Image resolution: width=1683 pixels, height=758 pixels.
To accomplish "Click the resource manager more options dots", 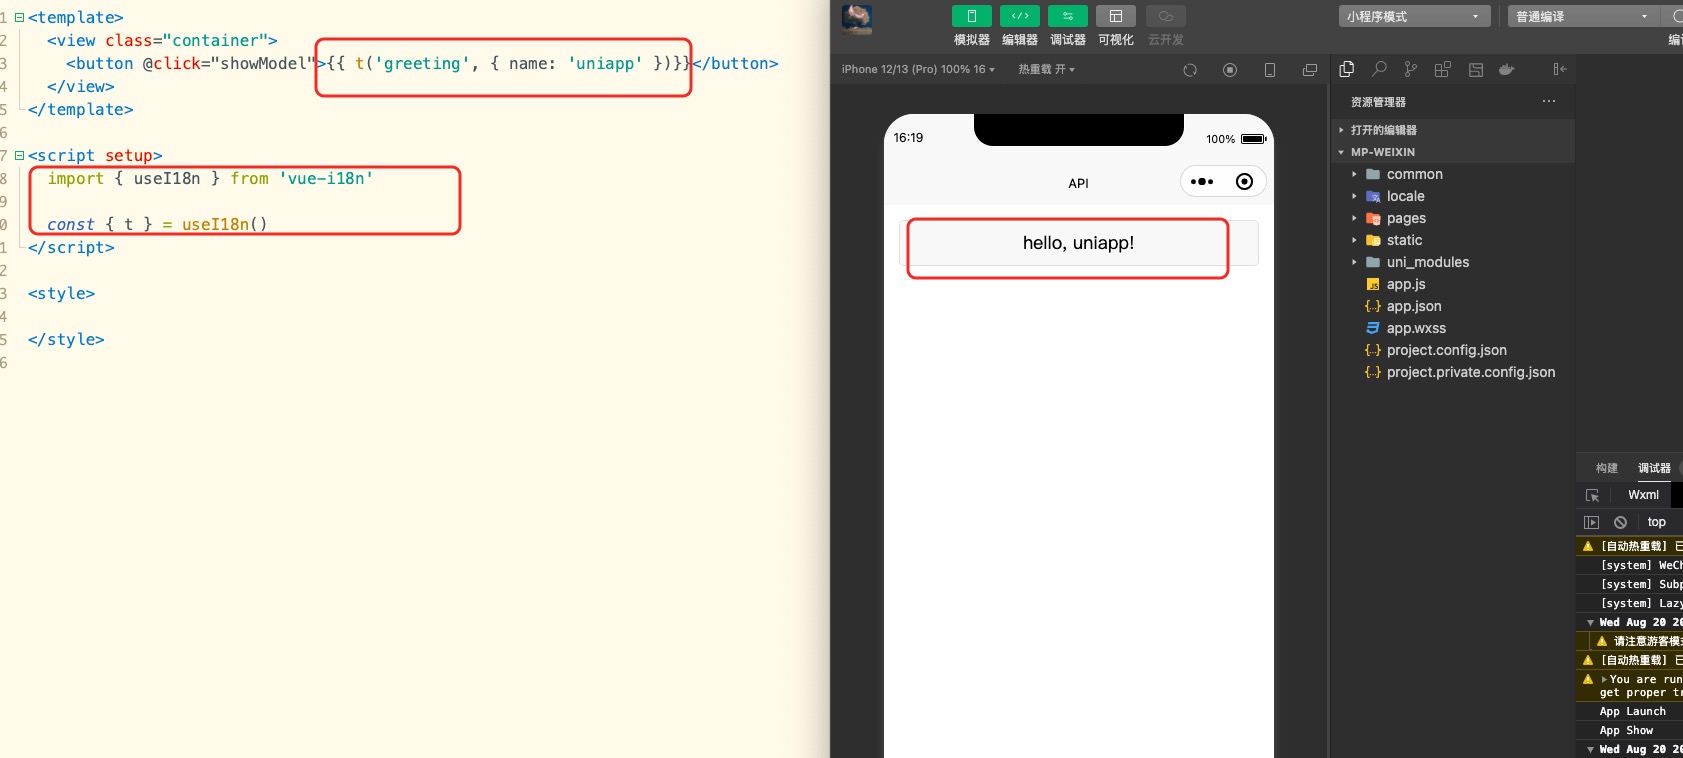I will coord(1549,101).
